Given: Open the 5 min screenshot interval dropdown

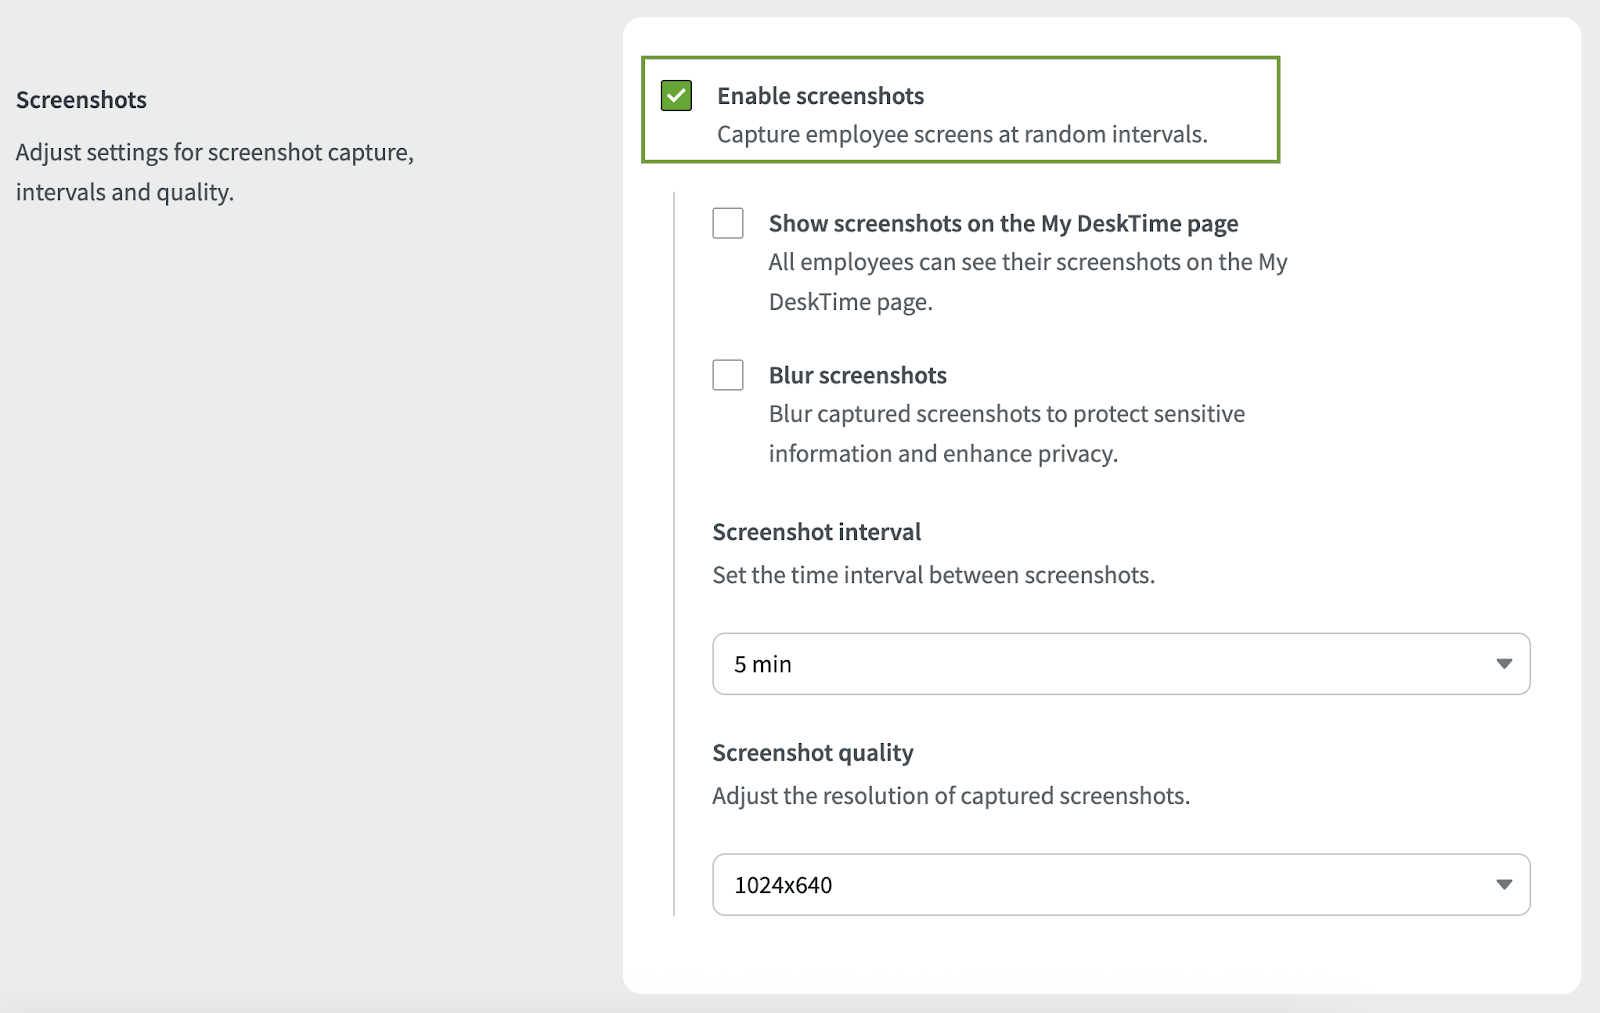Looking at the screenshot, I should pyautogui.click(x=1120, y=664).
